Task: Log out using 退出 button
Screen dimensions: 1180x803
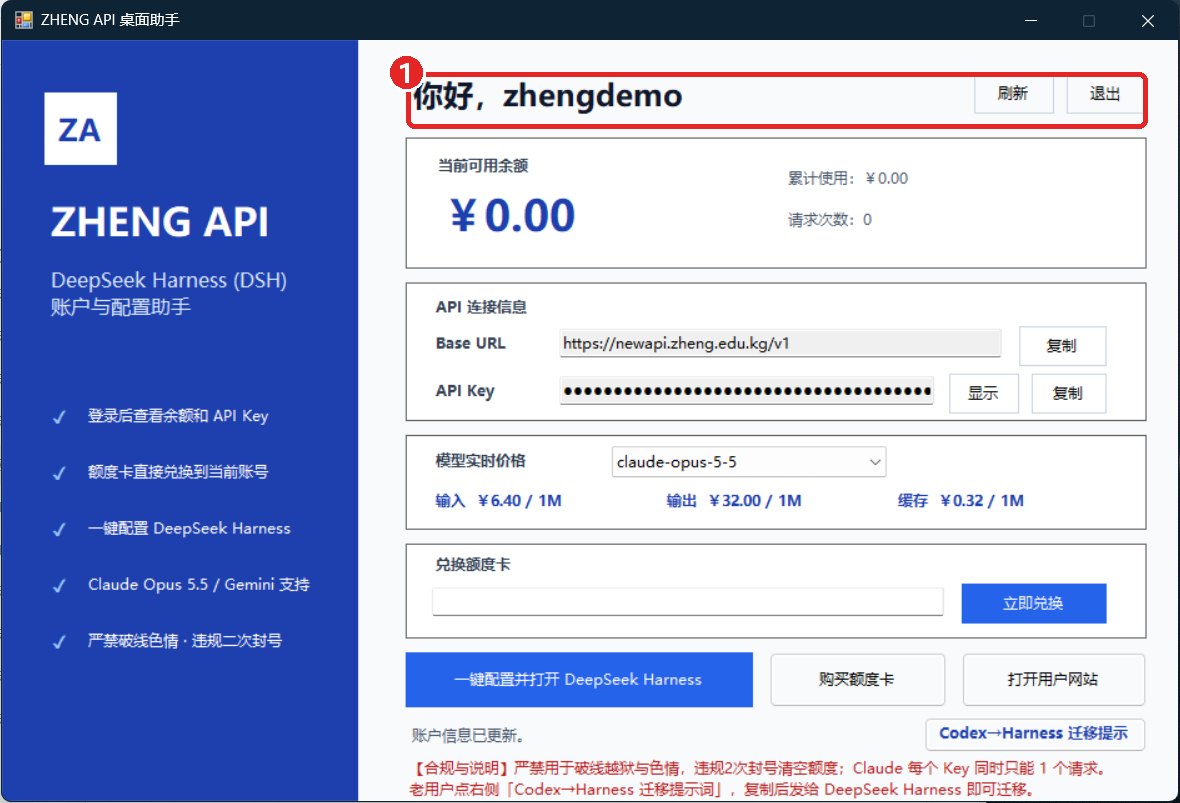Action: click(x=1104, y=94)
